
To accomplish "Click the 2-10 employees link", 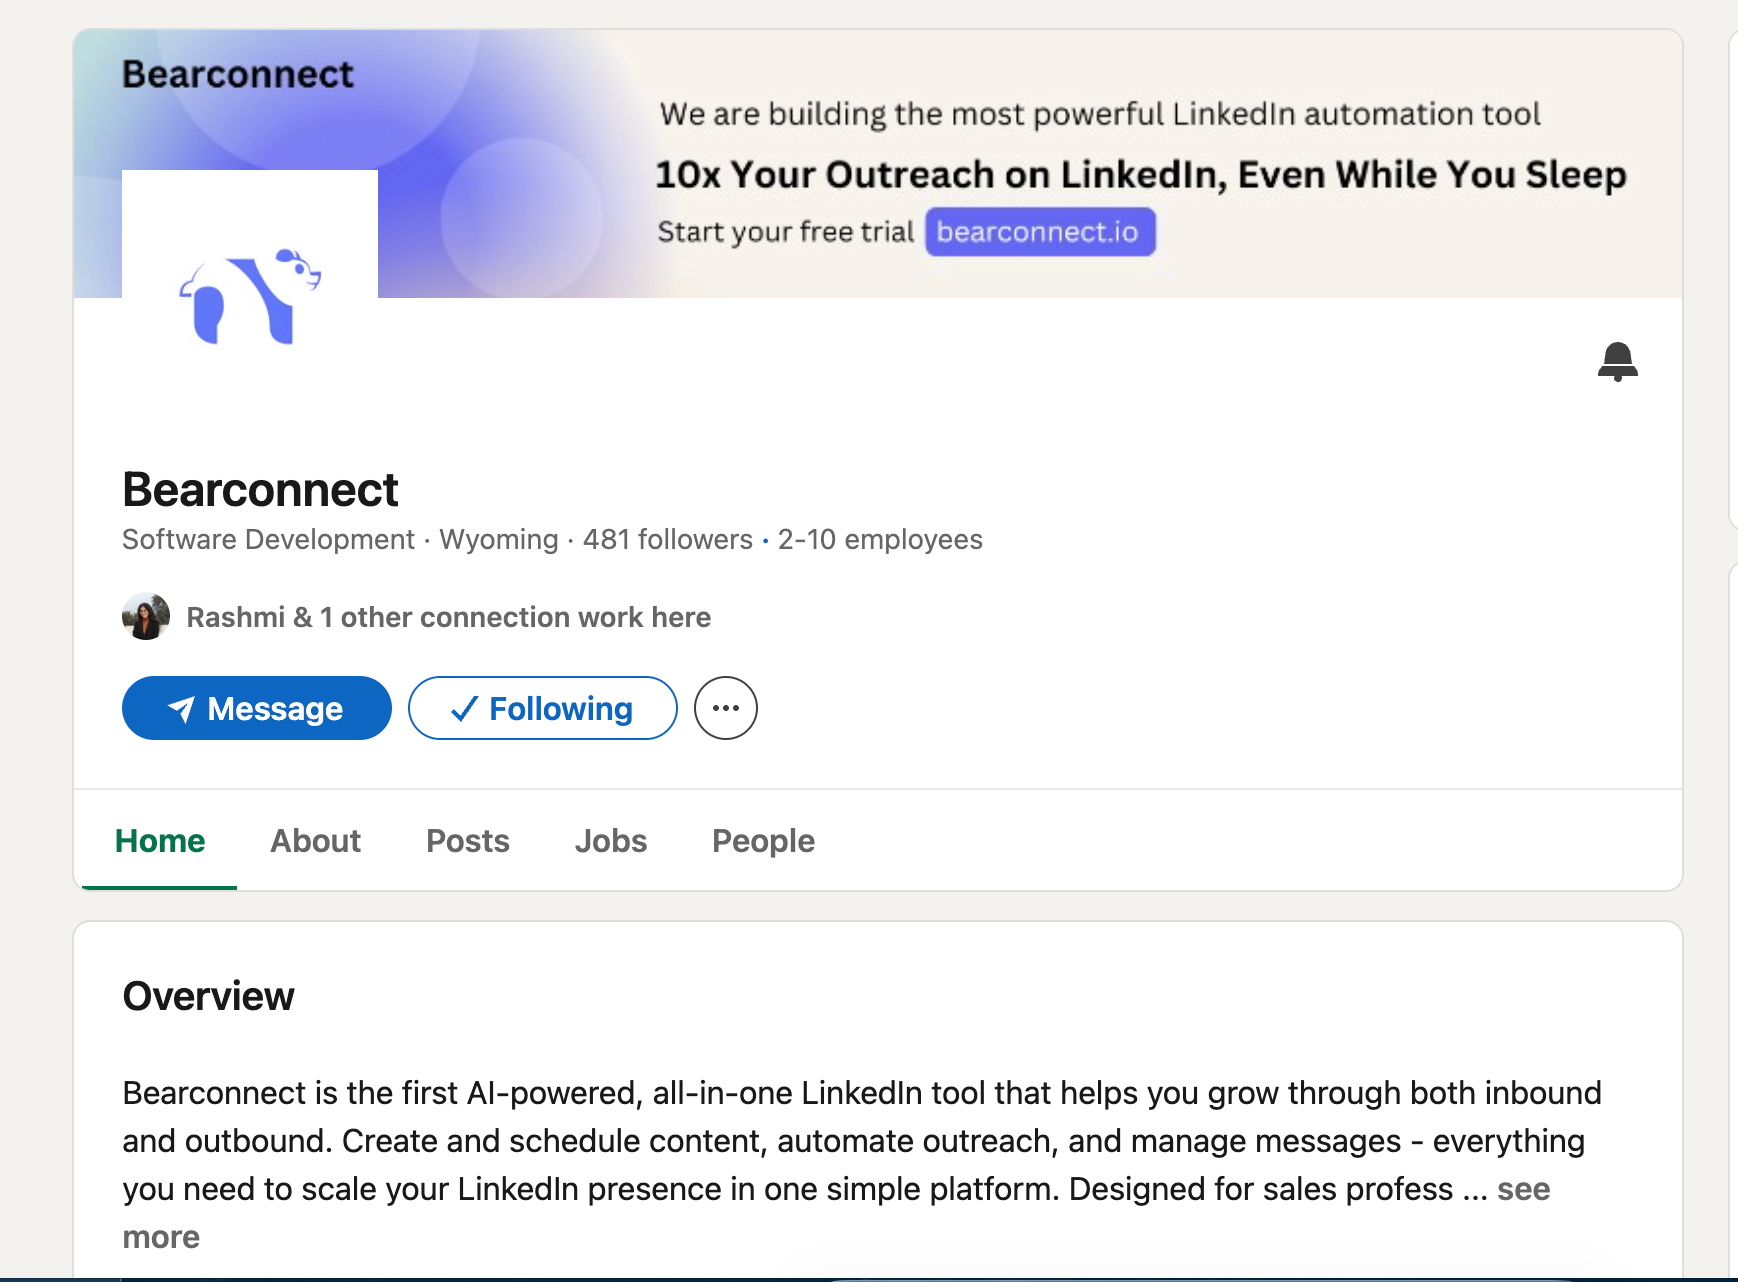I will pos(880,540).
